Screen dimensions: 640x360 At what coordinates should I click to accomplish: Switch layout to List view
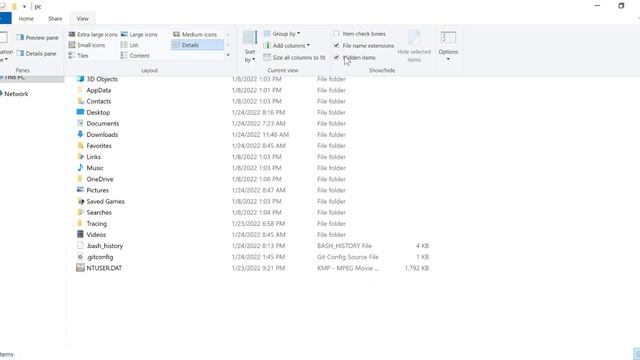coord(130,45)
